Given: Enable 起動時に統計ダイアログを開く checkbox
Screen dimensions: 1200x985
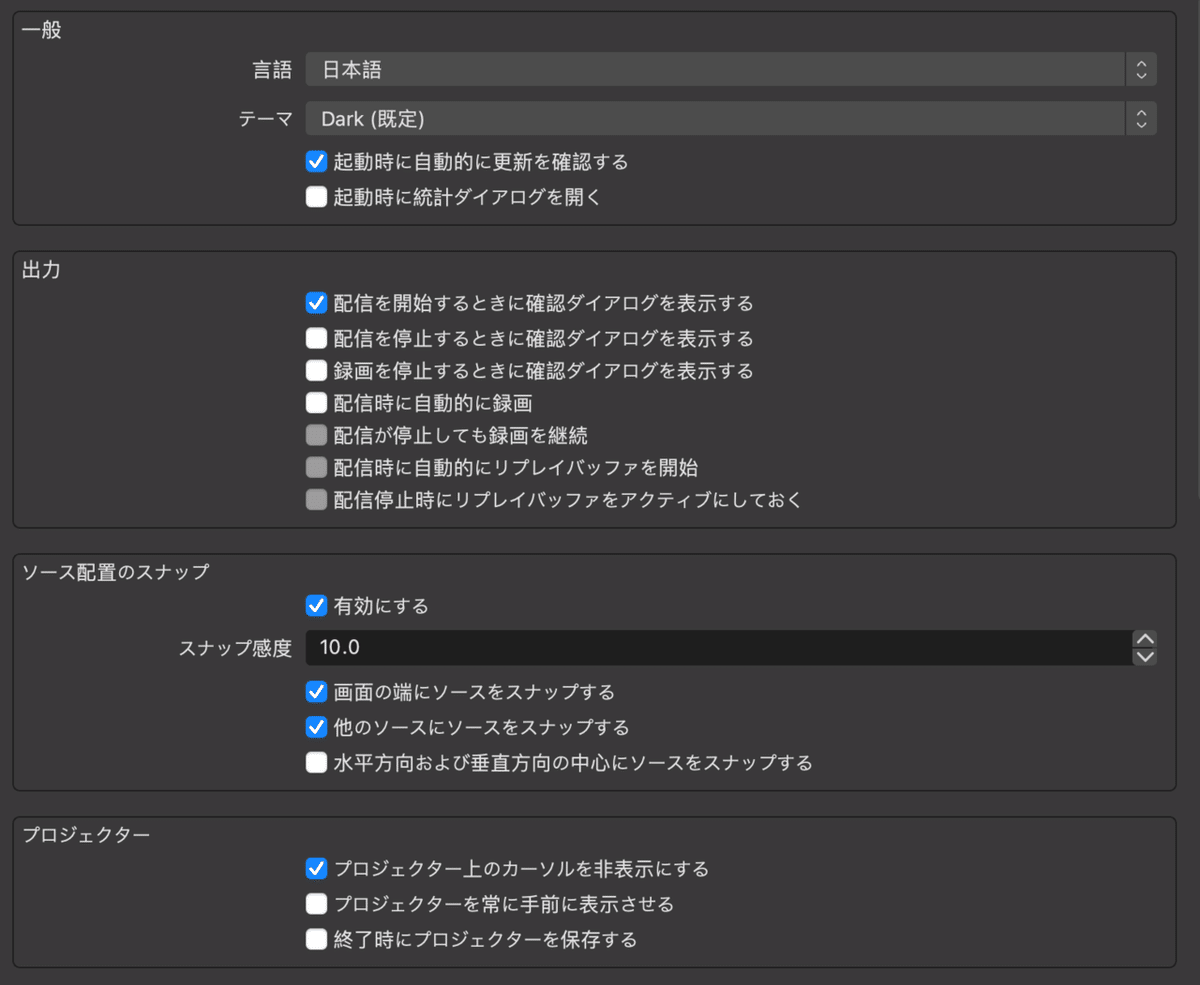Looking at the screenshot, I should click(317, 197).
